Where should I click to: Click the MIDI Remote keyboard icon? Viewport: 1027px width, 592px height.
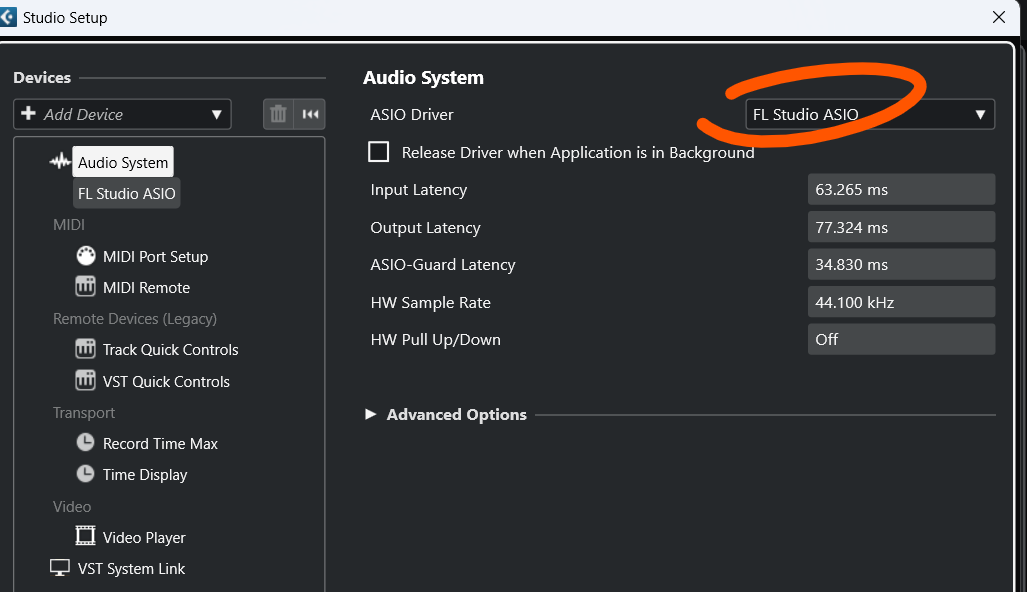coord(85,286)
